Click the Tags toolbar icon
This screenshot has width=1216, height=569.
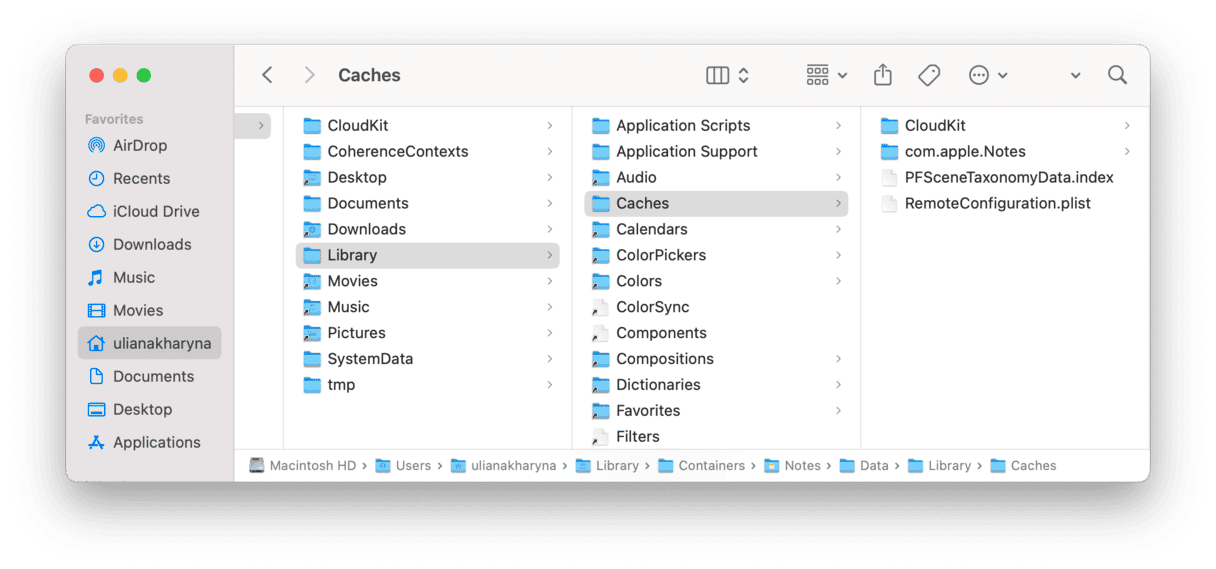pyautogui.click(x=929, y=75)
